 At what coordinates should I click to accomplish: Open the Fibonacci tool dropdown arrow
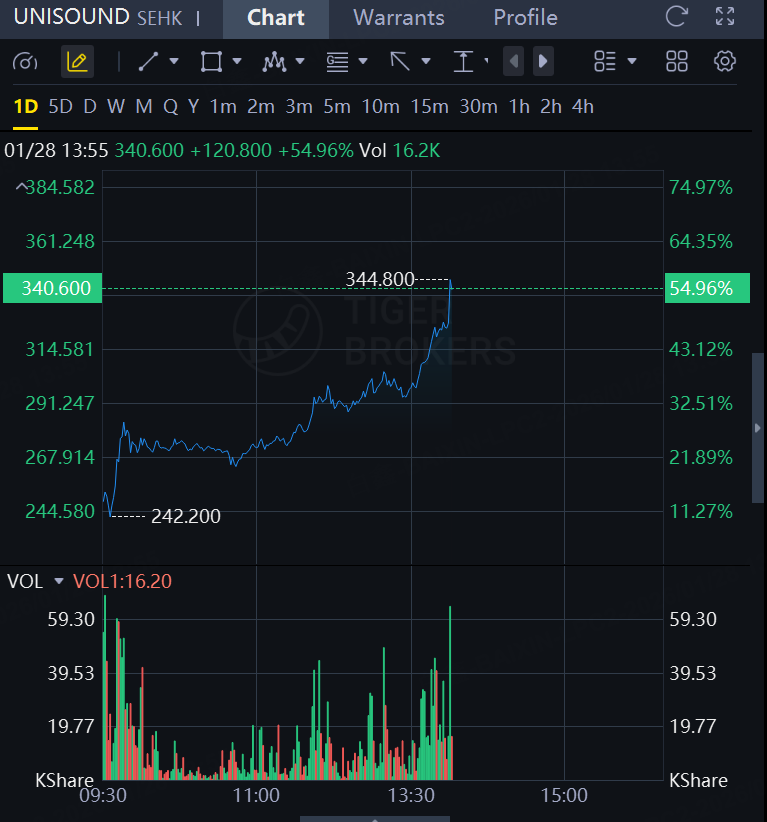tap(363, 61)
